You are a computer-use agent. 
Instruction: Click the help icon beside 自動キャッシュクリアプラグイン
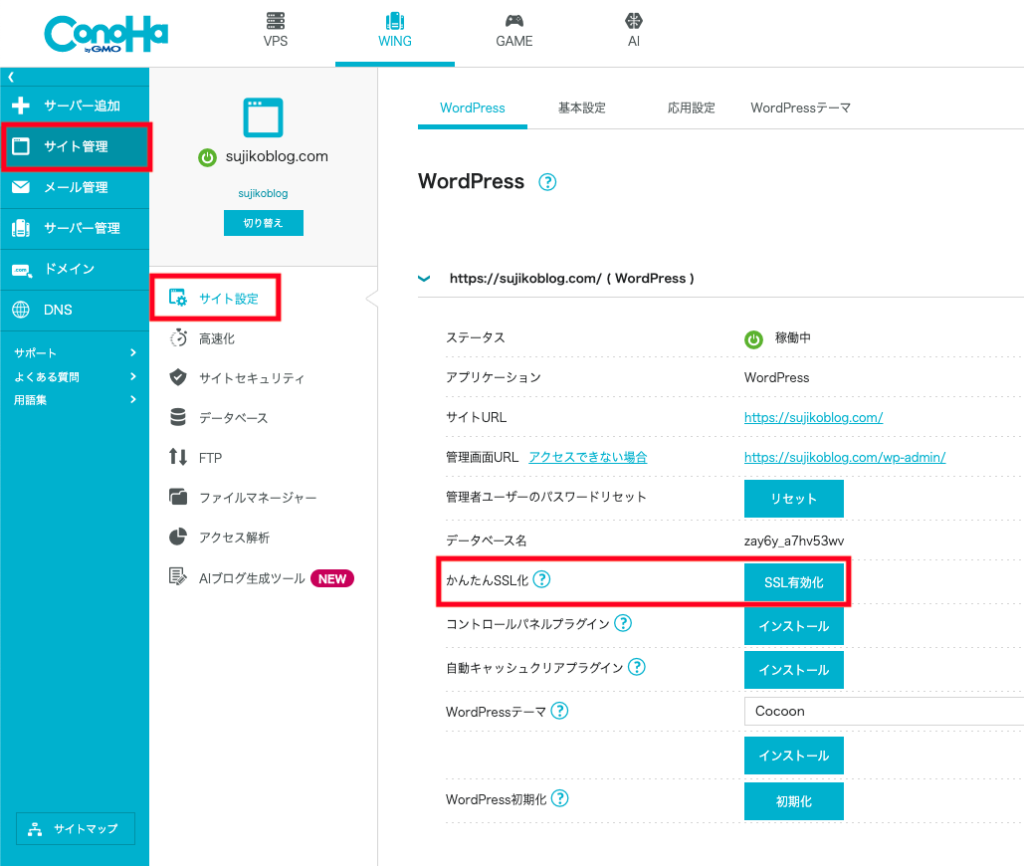pyautogui.click(x=636, y=667)
